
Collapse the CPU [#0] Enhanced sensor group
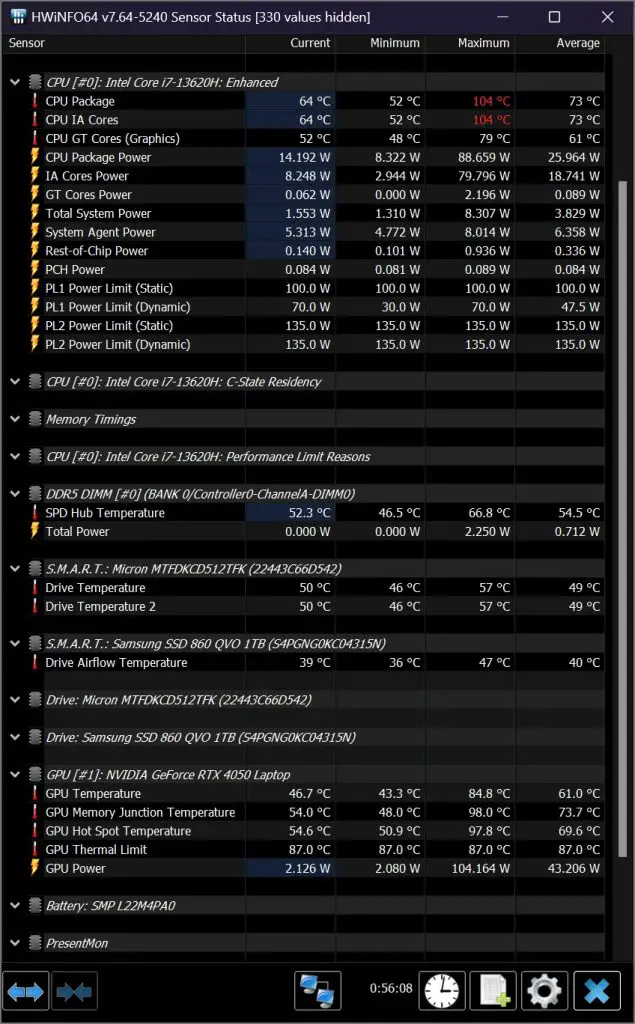pos(15,82)
